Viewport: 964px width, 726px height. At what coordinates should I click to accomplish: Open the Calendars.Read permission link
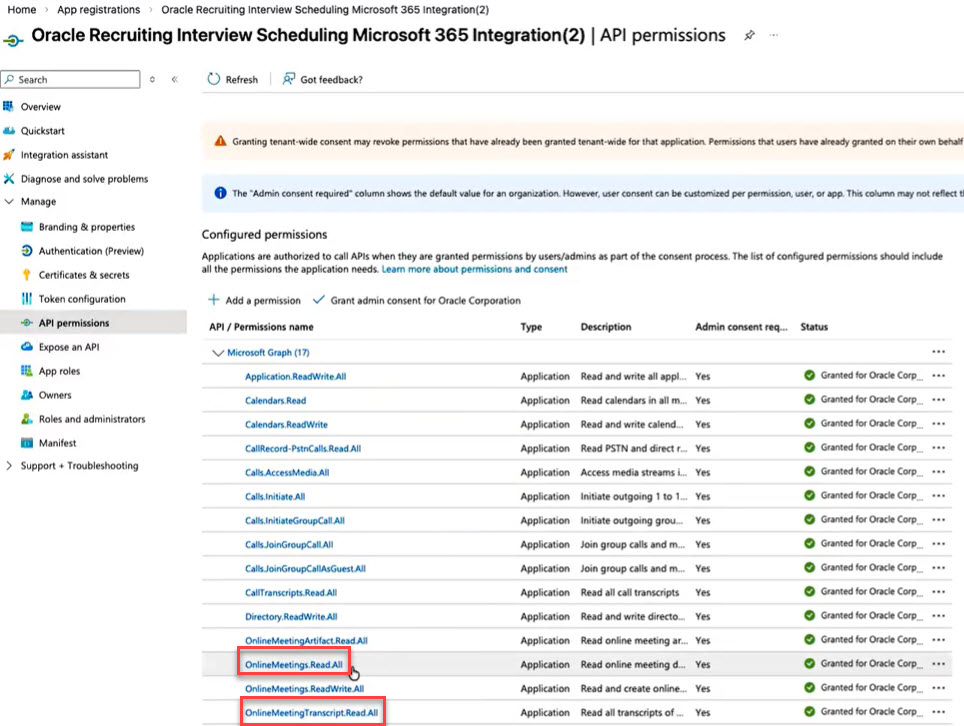[275, 400]
